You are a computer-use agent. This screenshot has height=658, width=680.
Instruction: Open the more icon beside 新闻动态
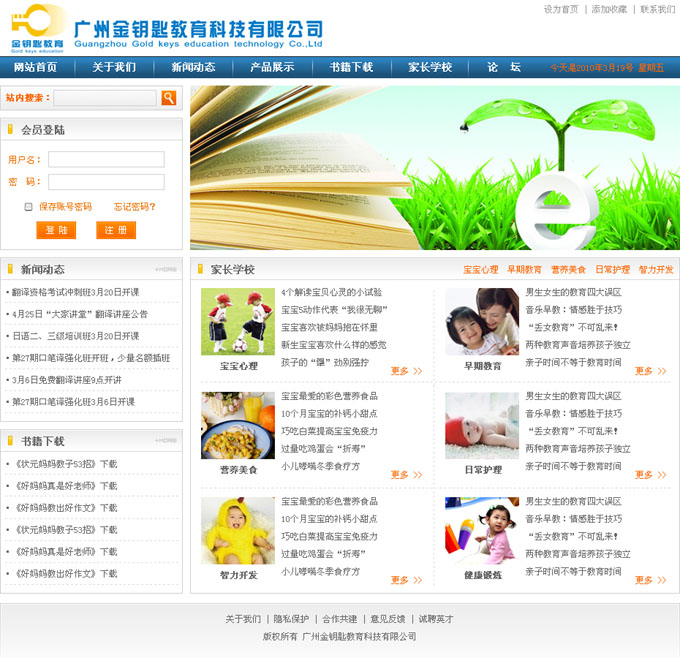(165, 270)
